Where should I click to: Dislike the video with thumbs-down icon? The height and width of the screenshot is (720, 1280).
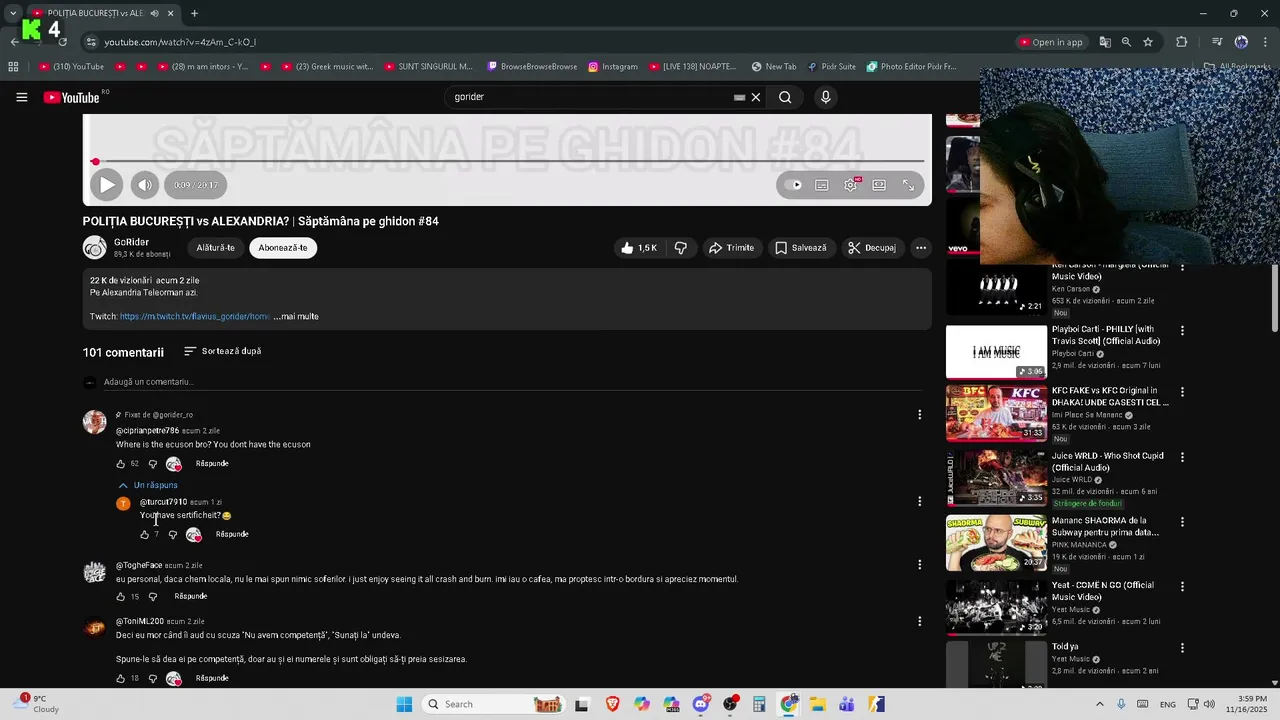pyautogui.click(x=681, y=248)
